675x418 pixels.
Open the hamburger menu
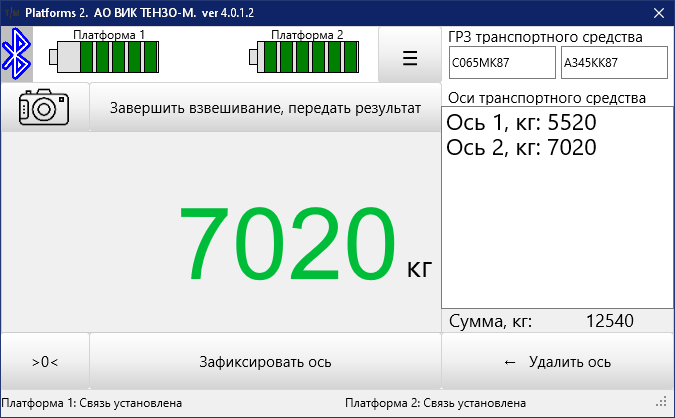(x=409, y=57)
